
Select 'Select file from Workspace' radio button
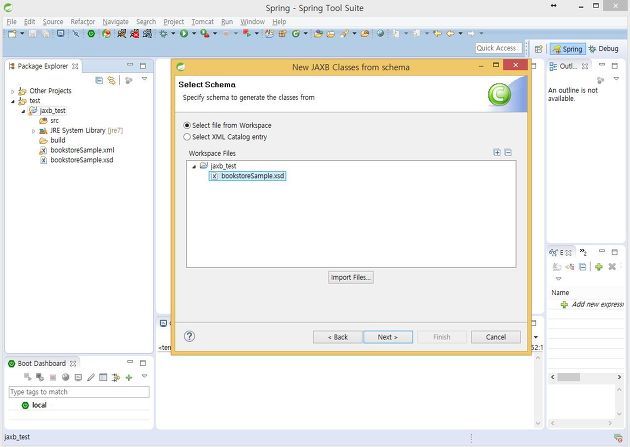click(x=187, y=125)
